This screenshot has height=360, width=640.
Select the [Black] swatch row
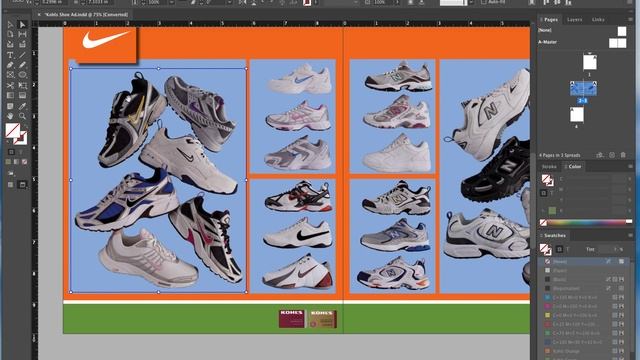584,280
